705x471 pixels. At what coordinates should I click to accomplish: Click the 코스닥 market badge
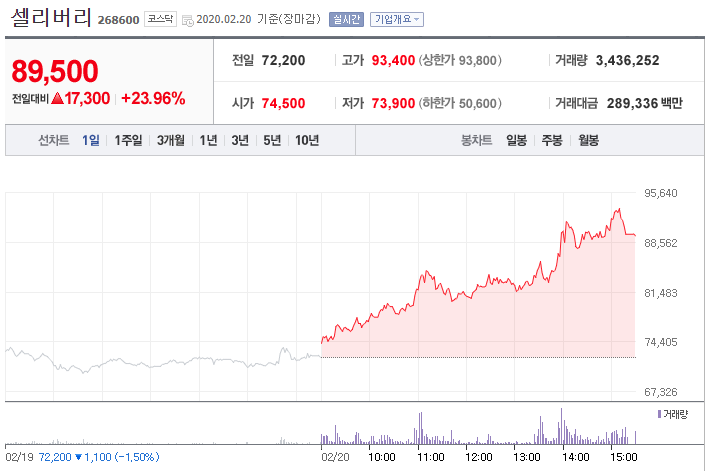point(161,19)
